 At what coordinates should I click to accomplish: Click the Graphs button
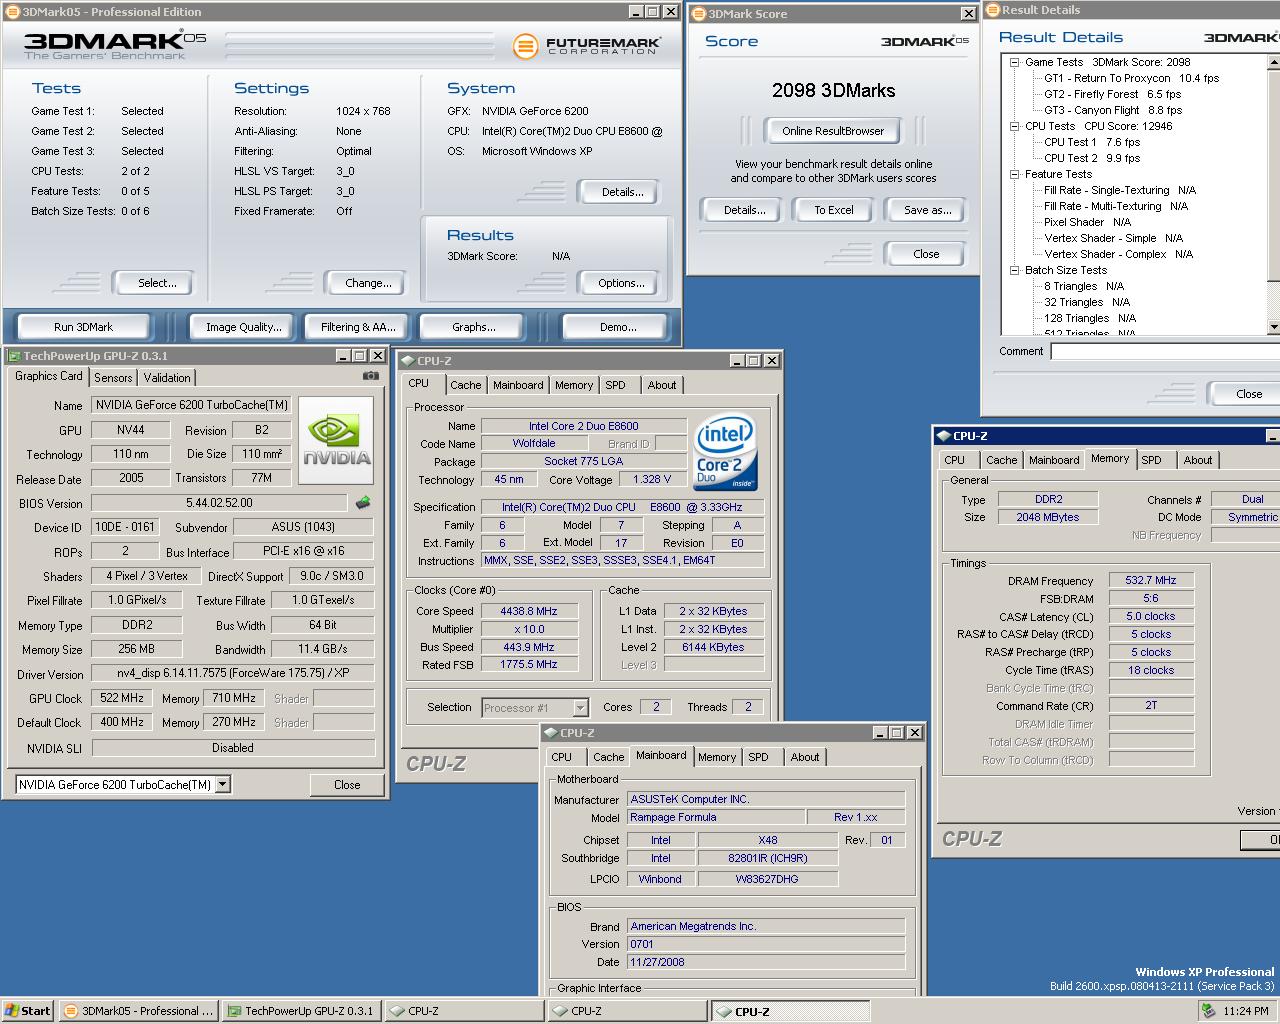click(x=473, y=327)
